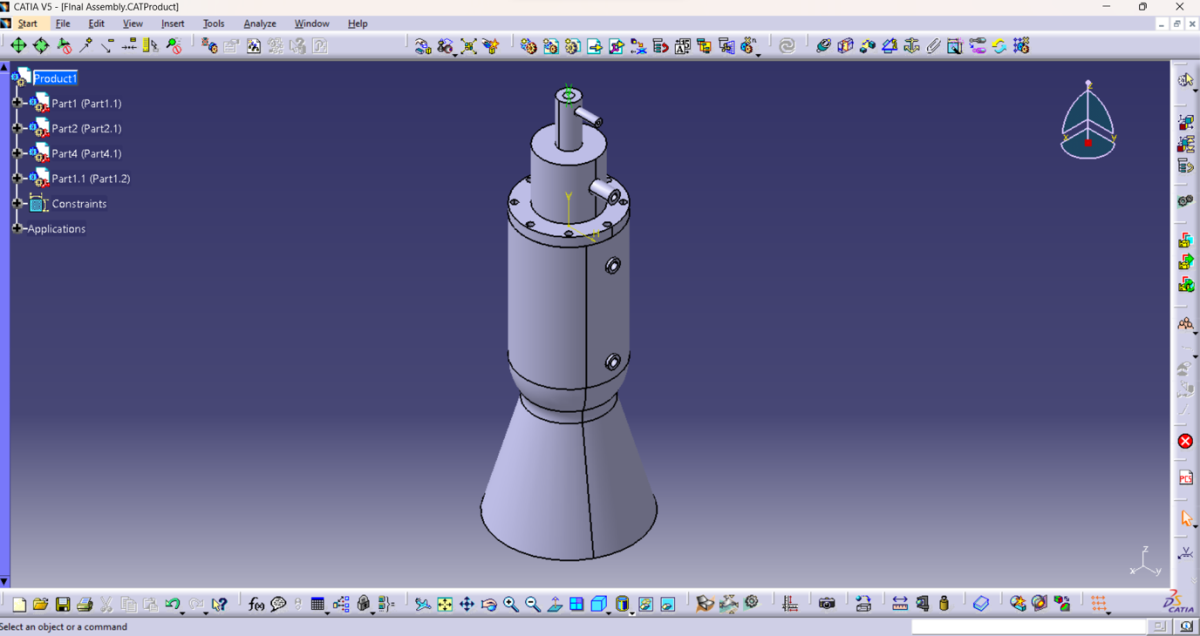This screenshot has width=1200, height=636.
Task: Click the Formula f(x) icon
Action: pos(256,604)
